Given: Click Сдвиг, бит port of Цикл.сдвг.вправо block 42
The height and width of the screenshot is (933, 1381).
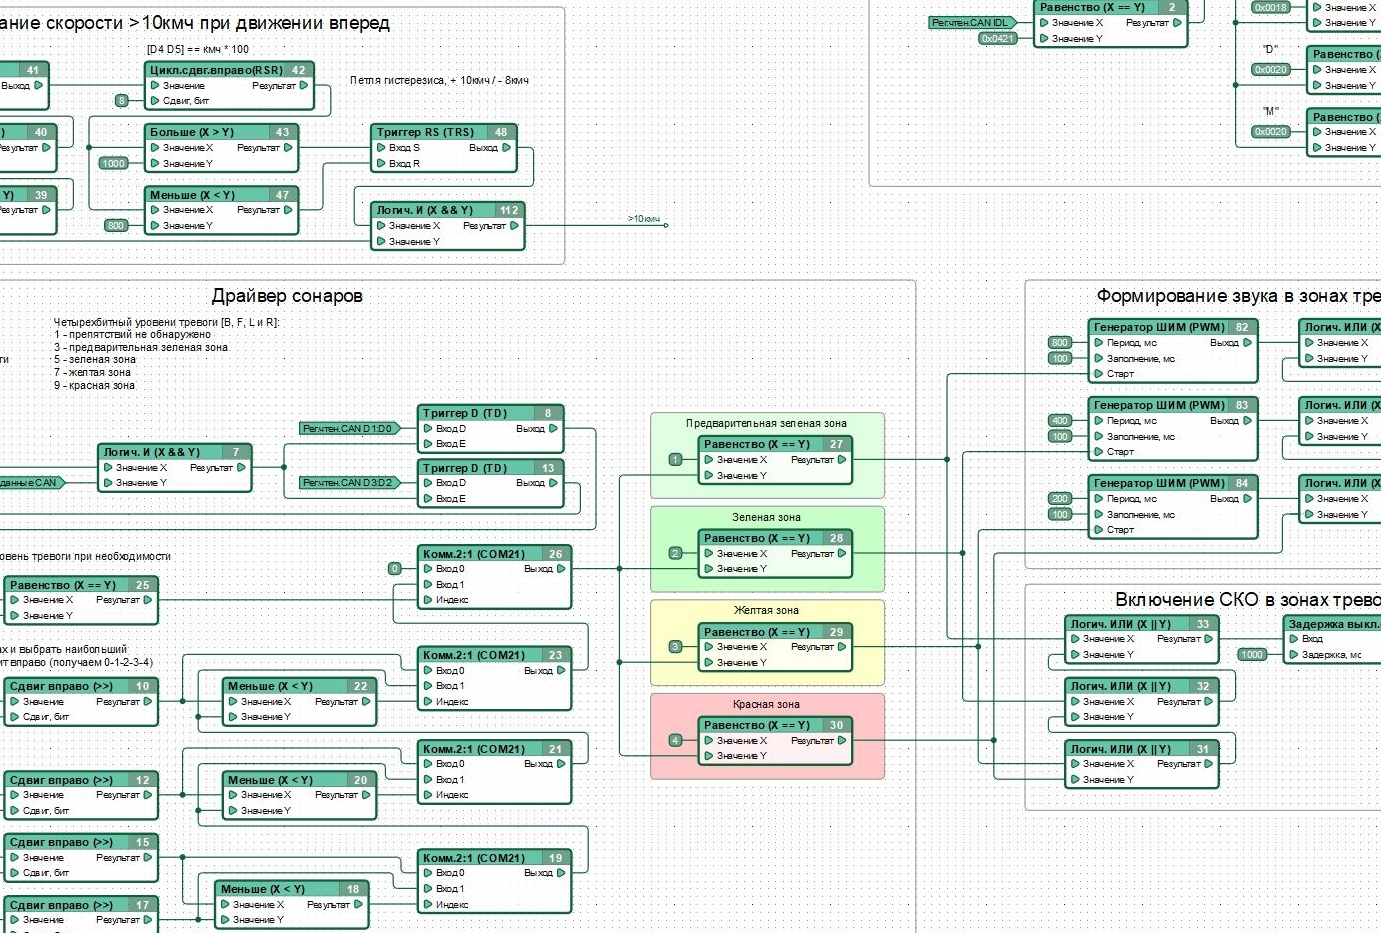Looking at the screenshot, I should pyautogui.click(x=155, y=101).
